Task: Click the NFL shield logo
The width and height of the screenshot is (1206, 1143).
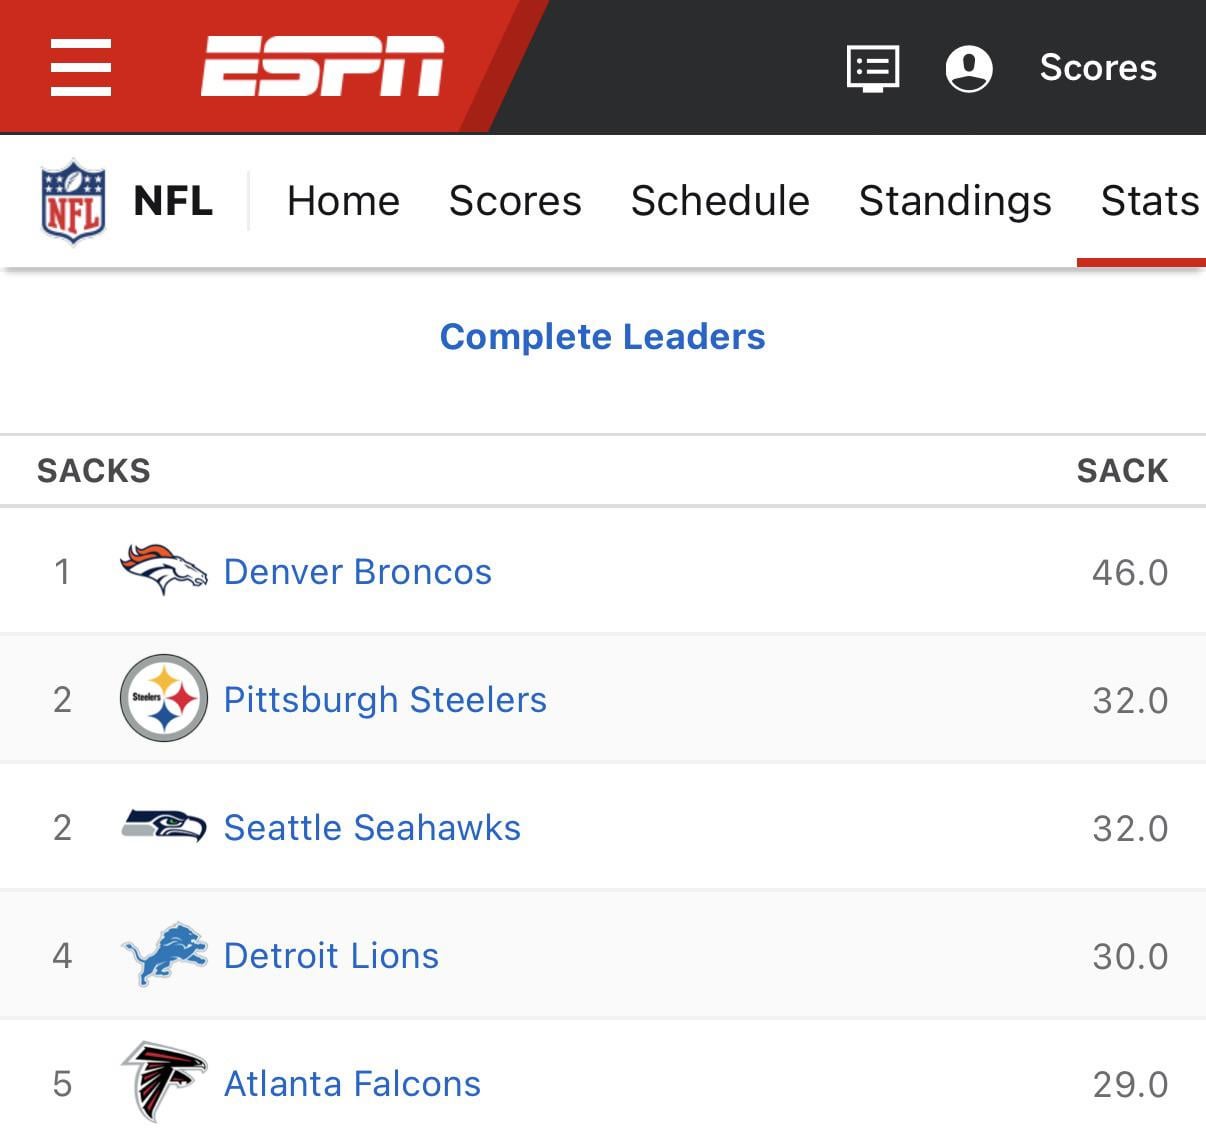Action: [73, 202]
